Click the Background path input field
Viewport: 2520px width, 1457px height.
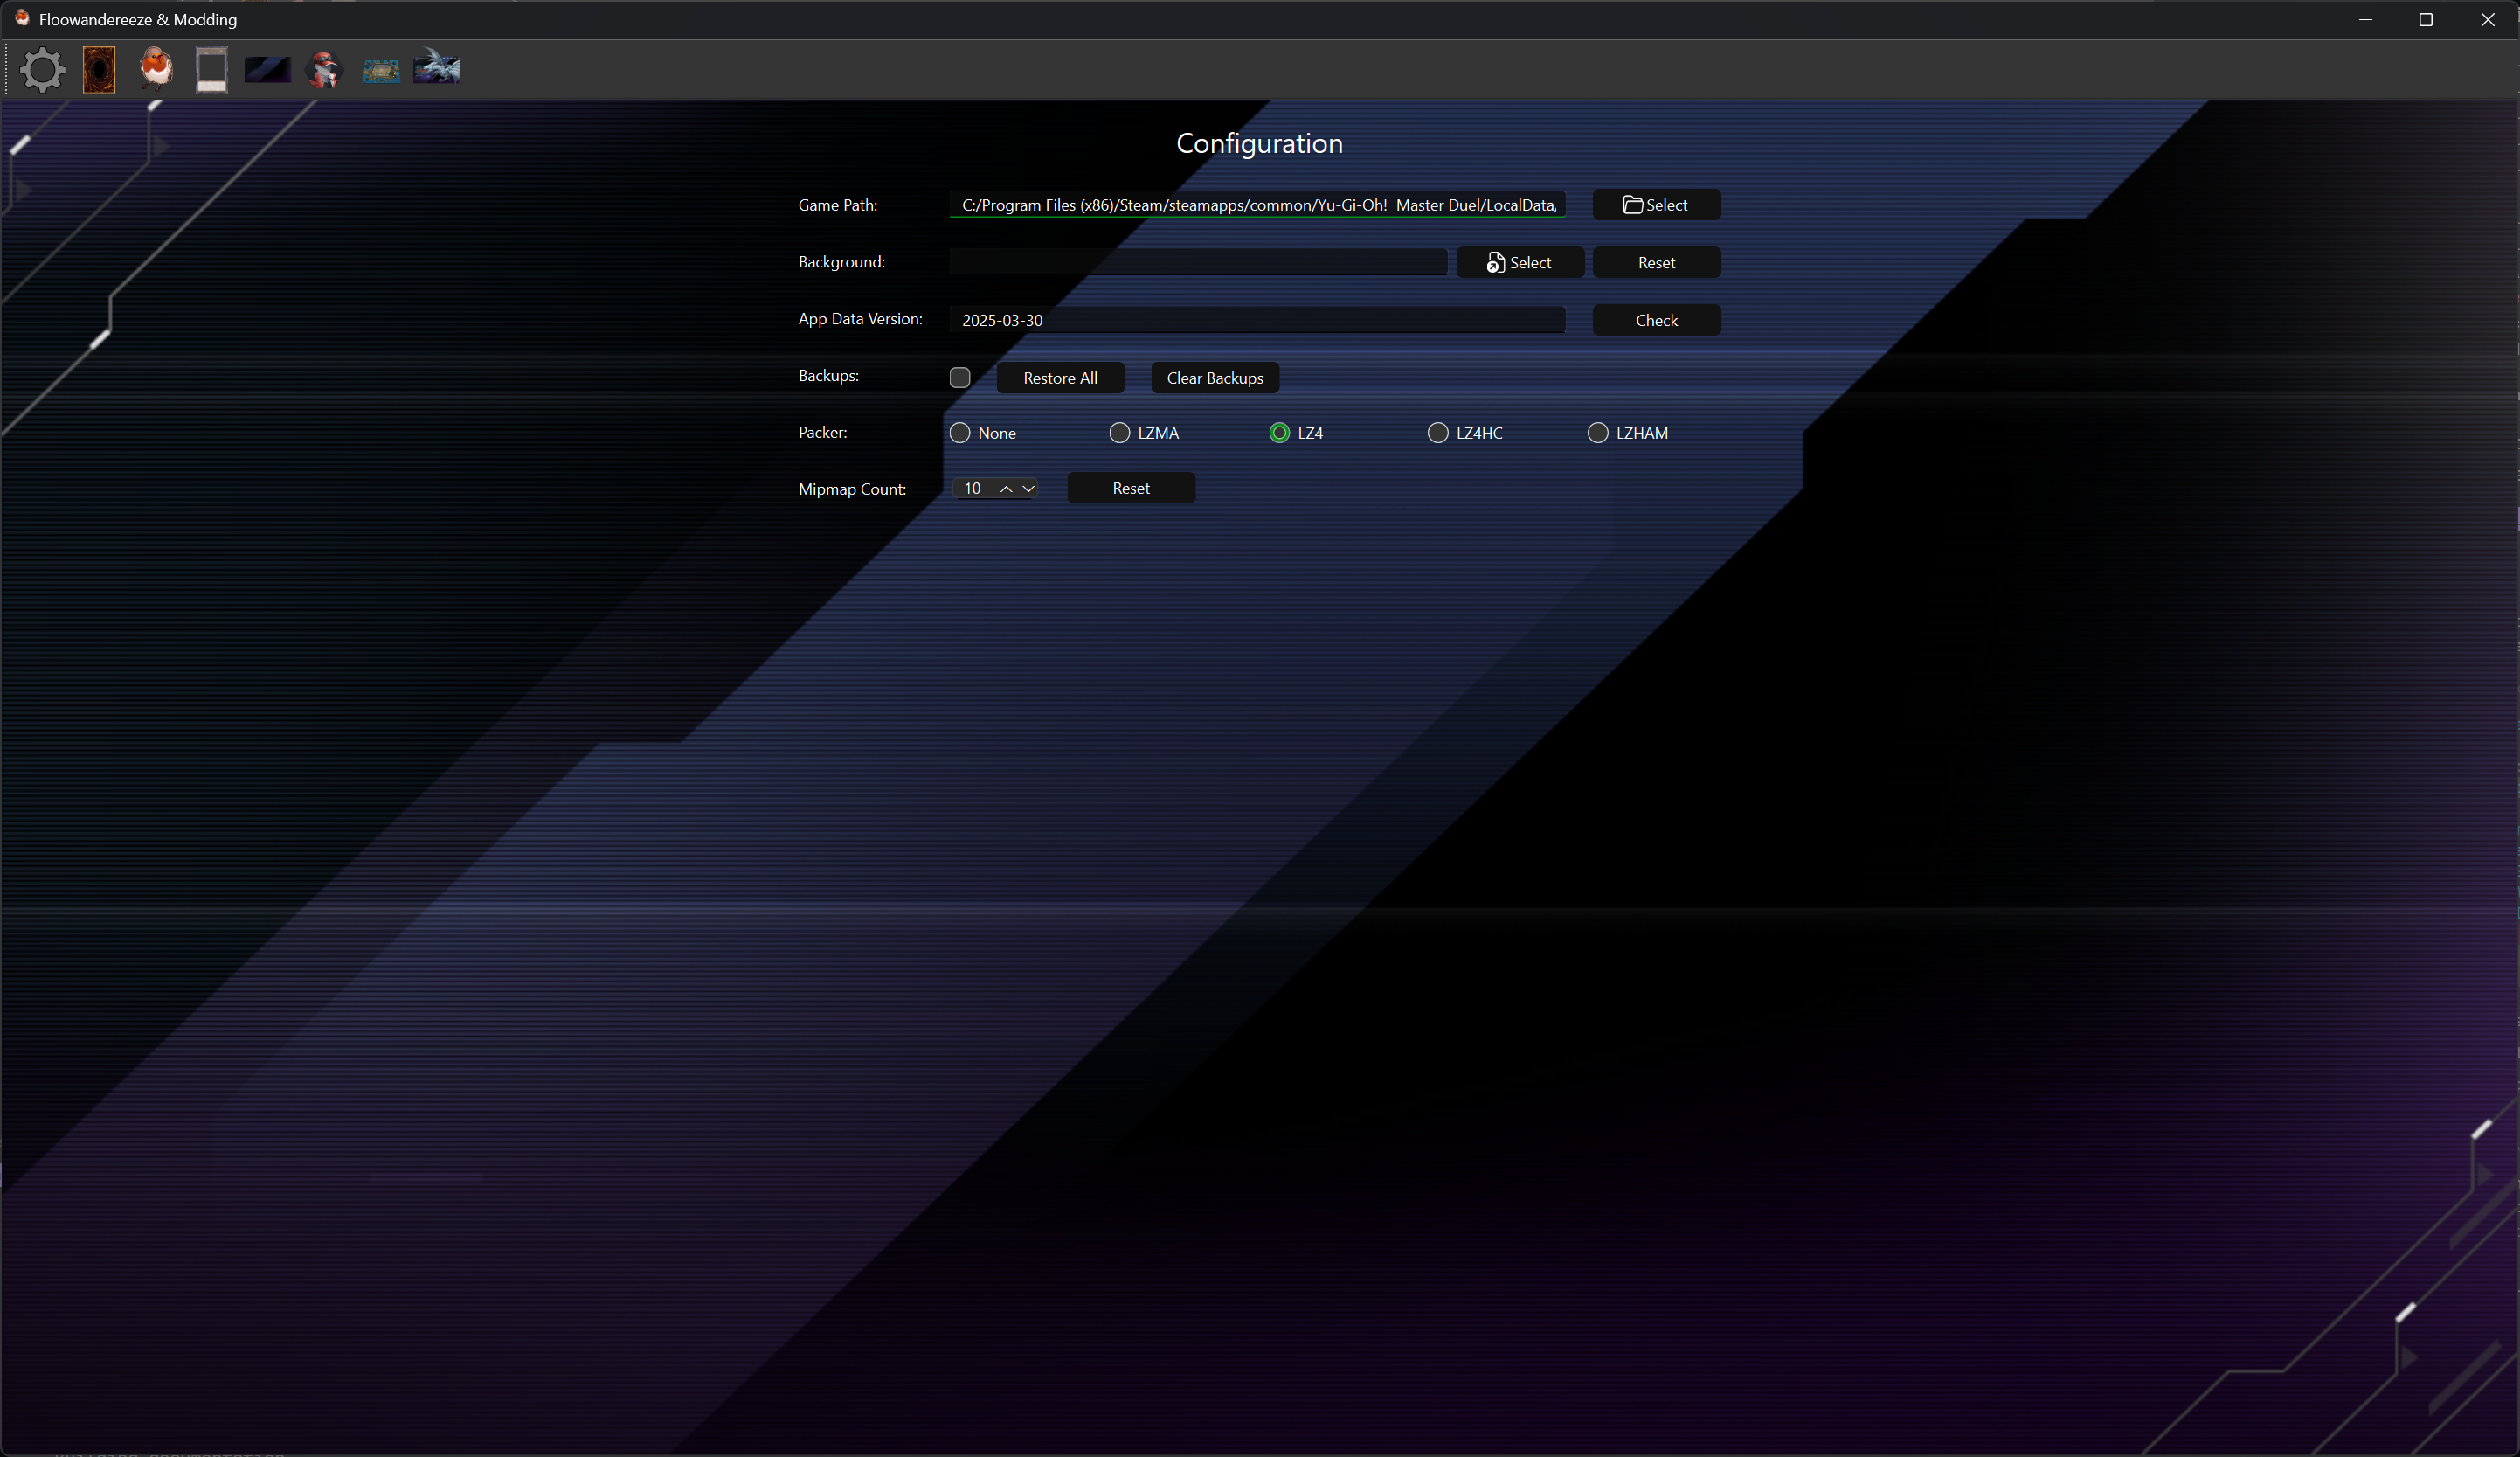[1198, 262]
